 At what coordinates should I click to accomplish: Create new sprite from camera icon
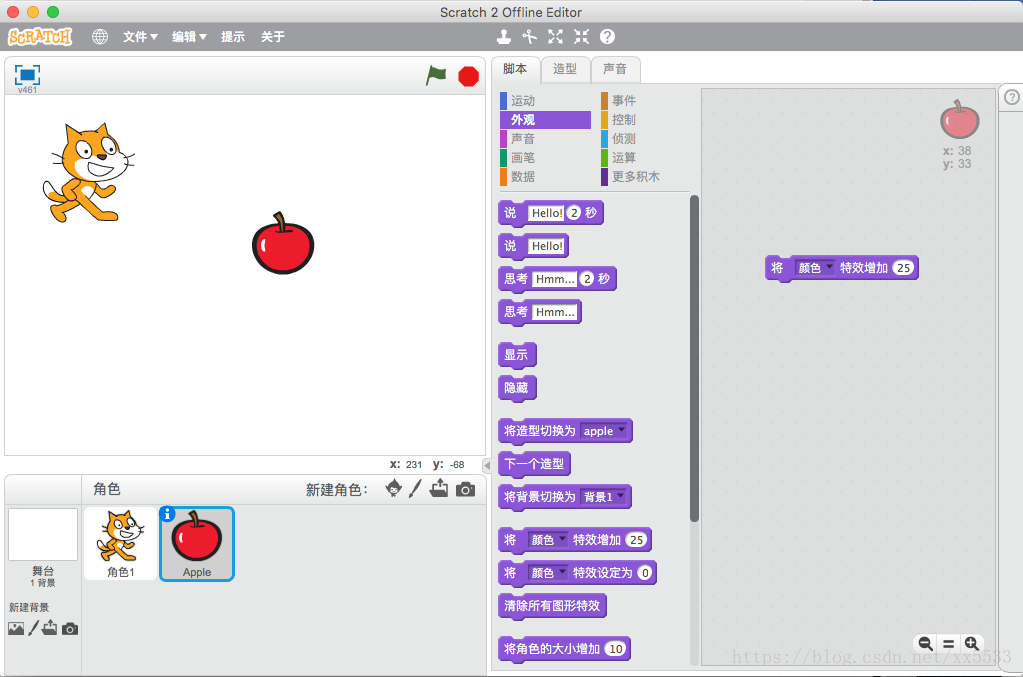pos(465,489)
